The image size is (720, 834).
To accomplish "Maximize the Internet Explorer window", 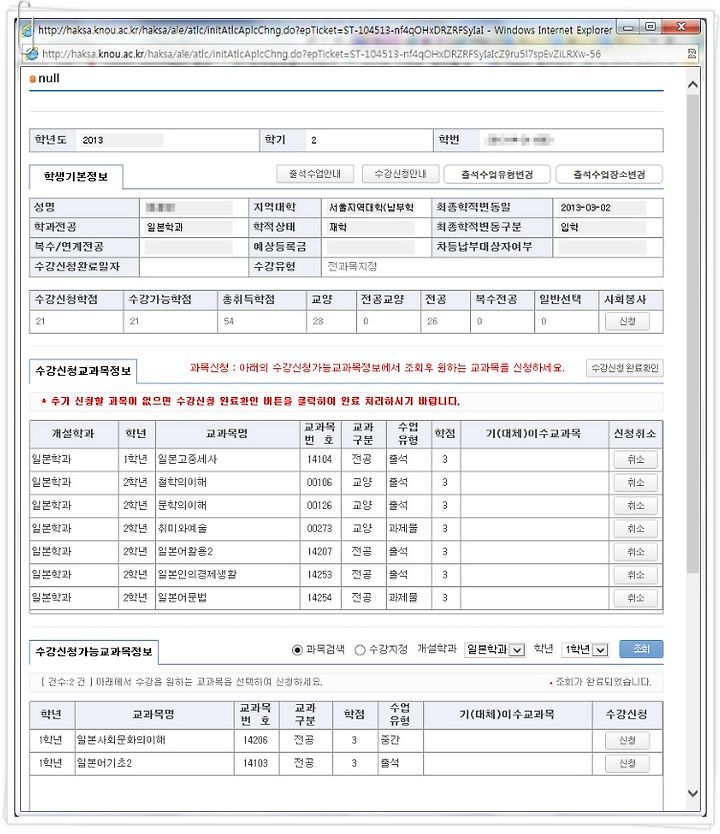I will (650, 27).
